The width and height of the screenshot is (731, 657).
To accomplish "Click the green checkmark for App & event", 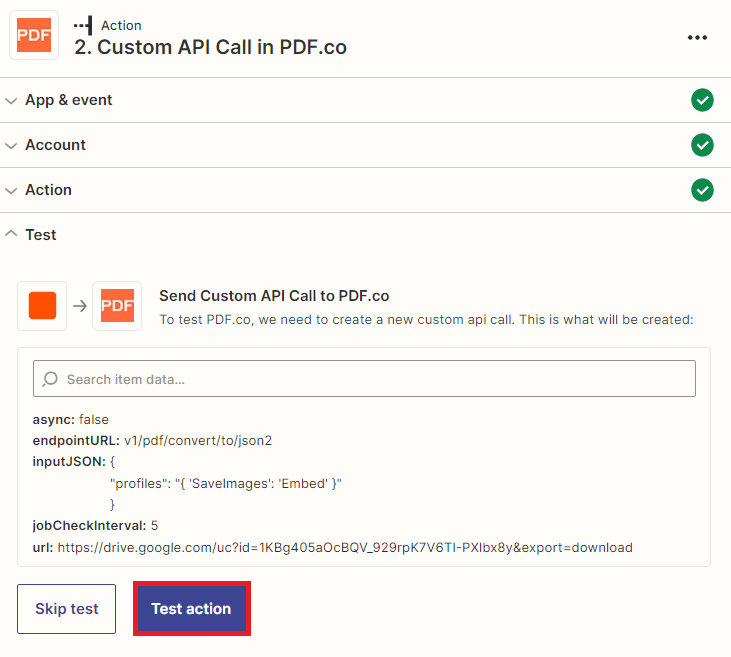I will [x=702, y=100].
